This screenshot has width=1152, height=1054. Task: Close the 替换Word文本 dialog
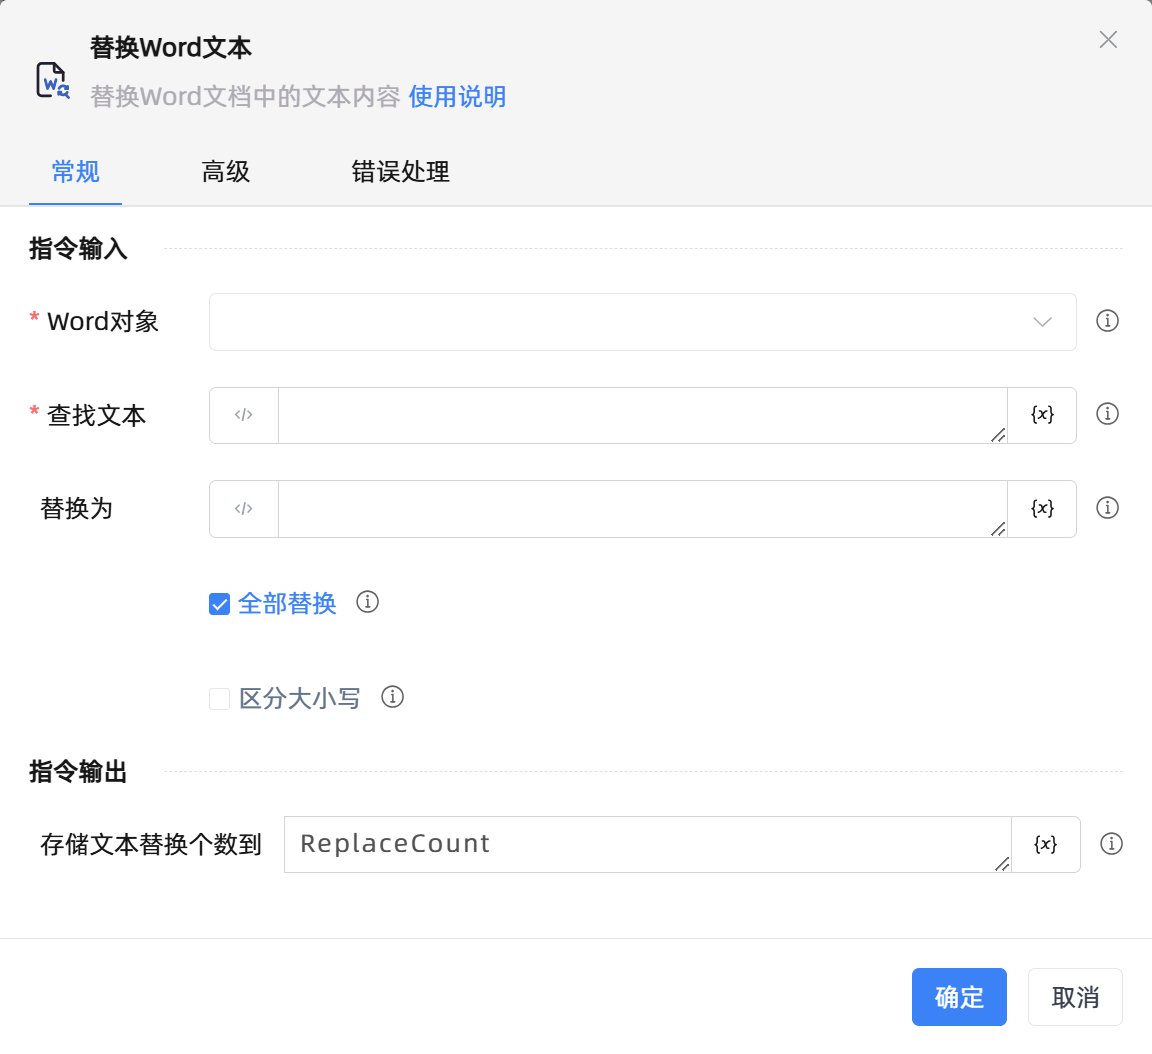coord(1108,40)
